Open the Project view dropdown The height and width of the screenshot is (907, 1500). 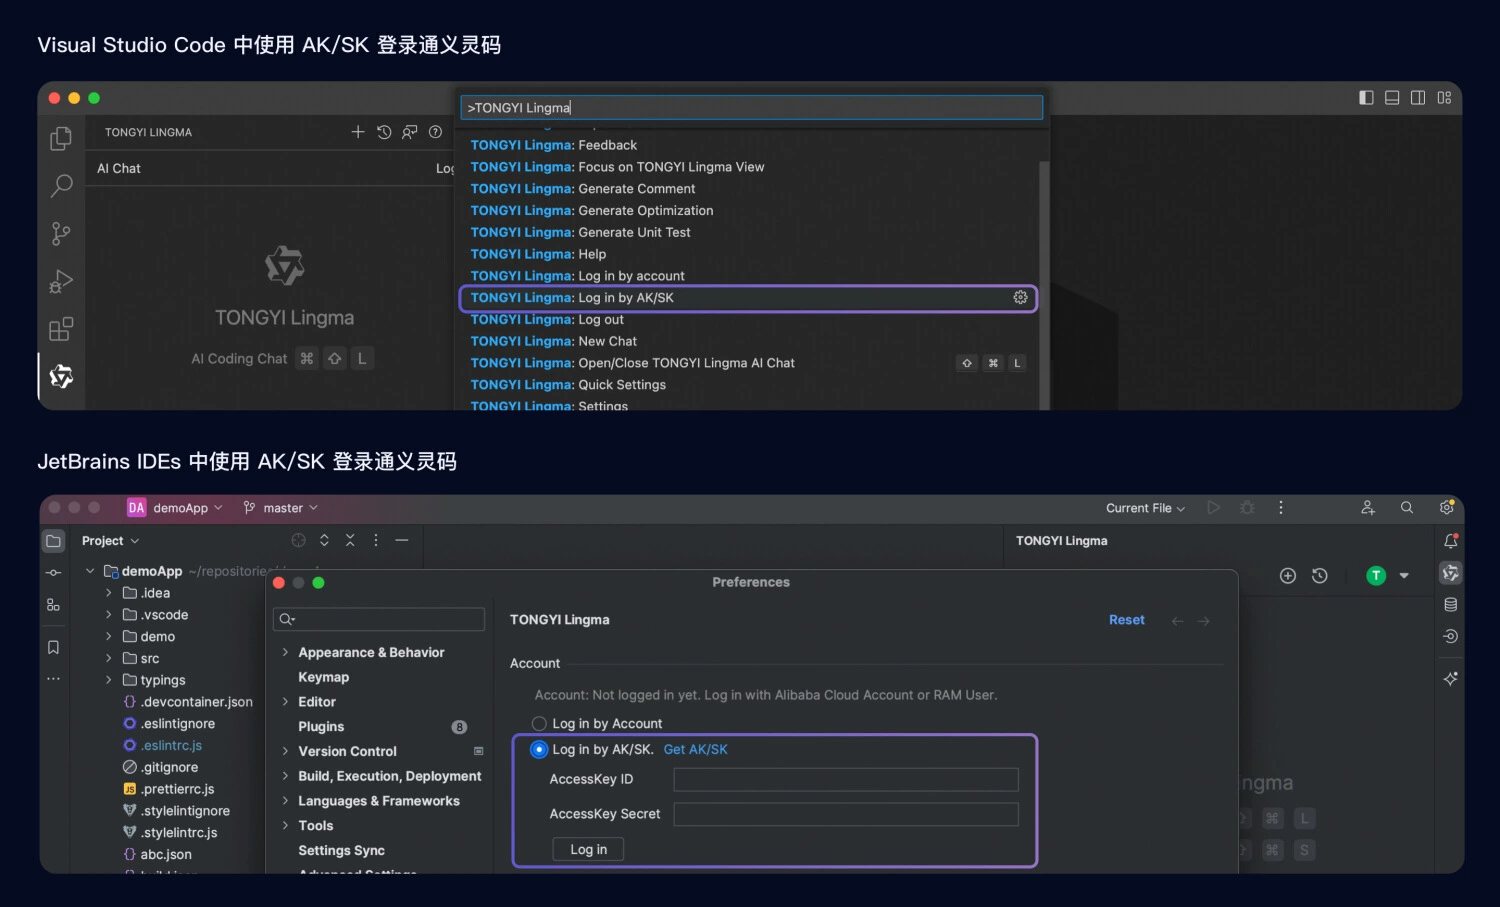[110, 541]
